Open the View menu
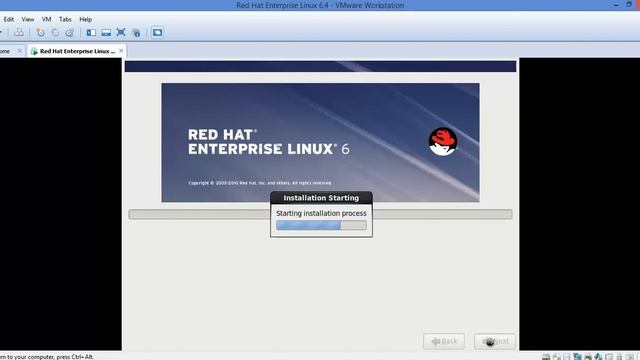This screenshot has height=360, width=640. pos(28,19)
